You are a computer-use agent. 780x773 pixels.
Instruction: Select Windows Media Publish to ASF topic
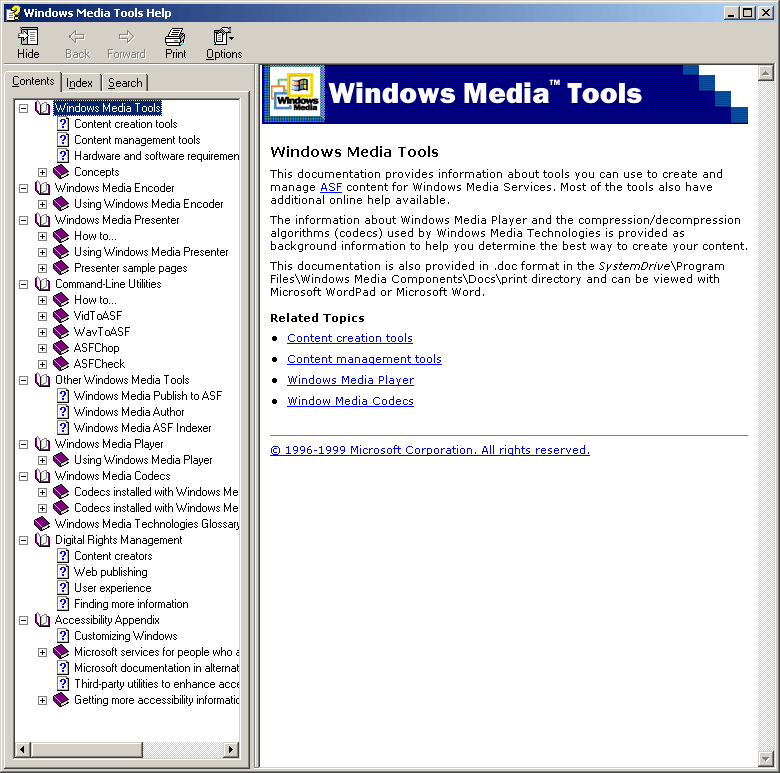pos(148,396)
